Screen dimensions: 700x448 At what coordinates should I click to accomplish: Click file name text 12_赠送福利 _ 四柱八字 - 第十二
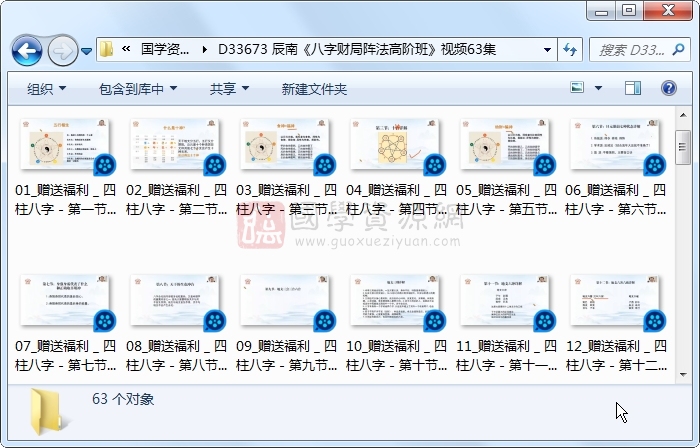(x=616, y=356)
